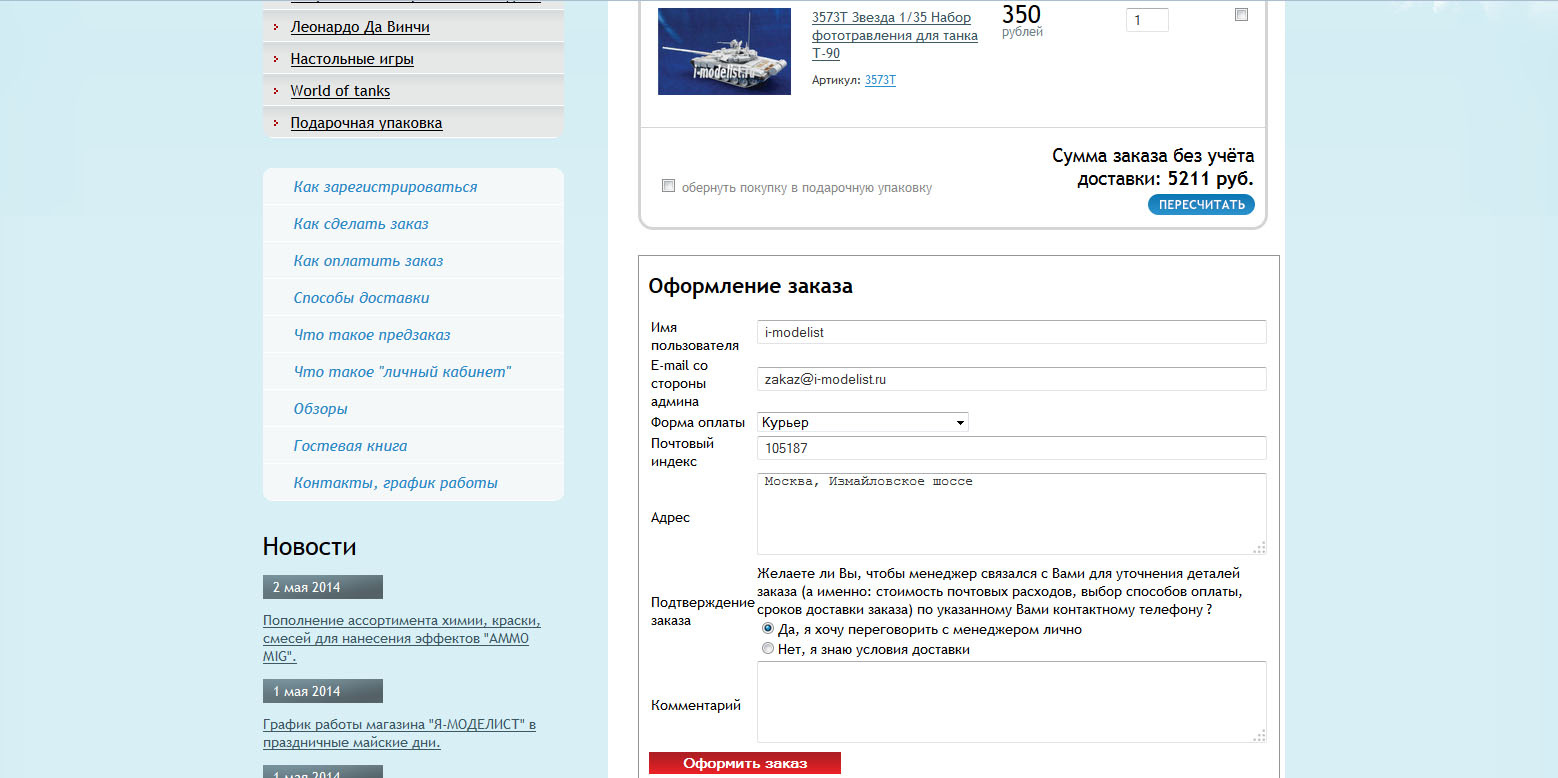Open the Гостевая книга page

[350, 446]
